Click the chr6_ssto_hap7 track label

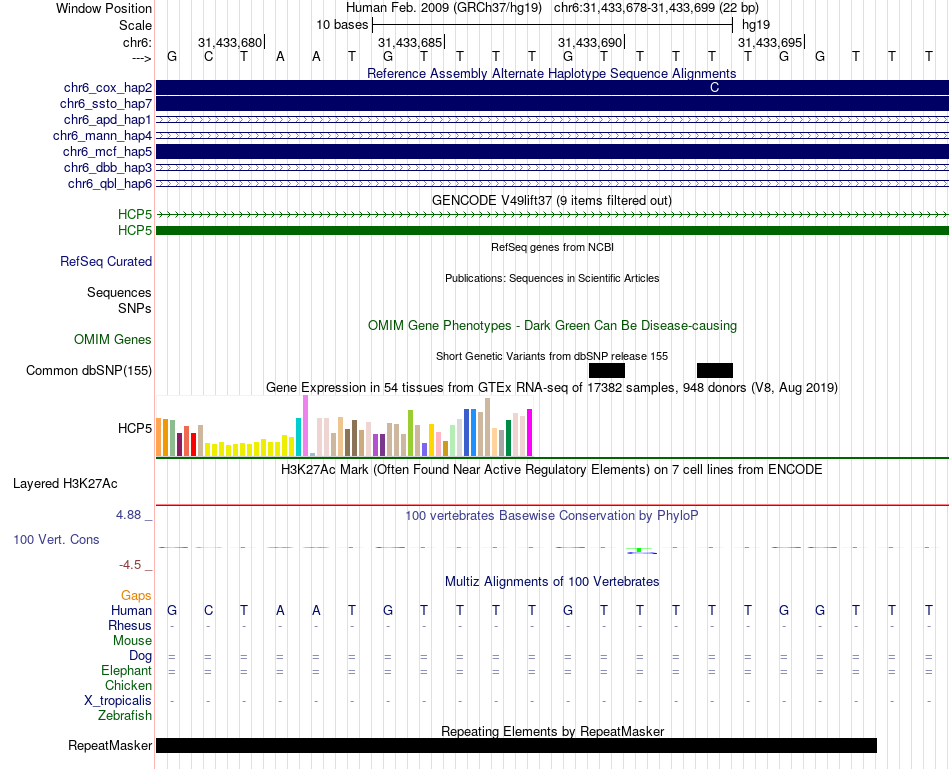[105, 104]
